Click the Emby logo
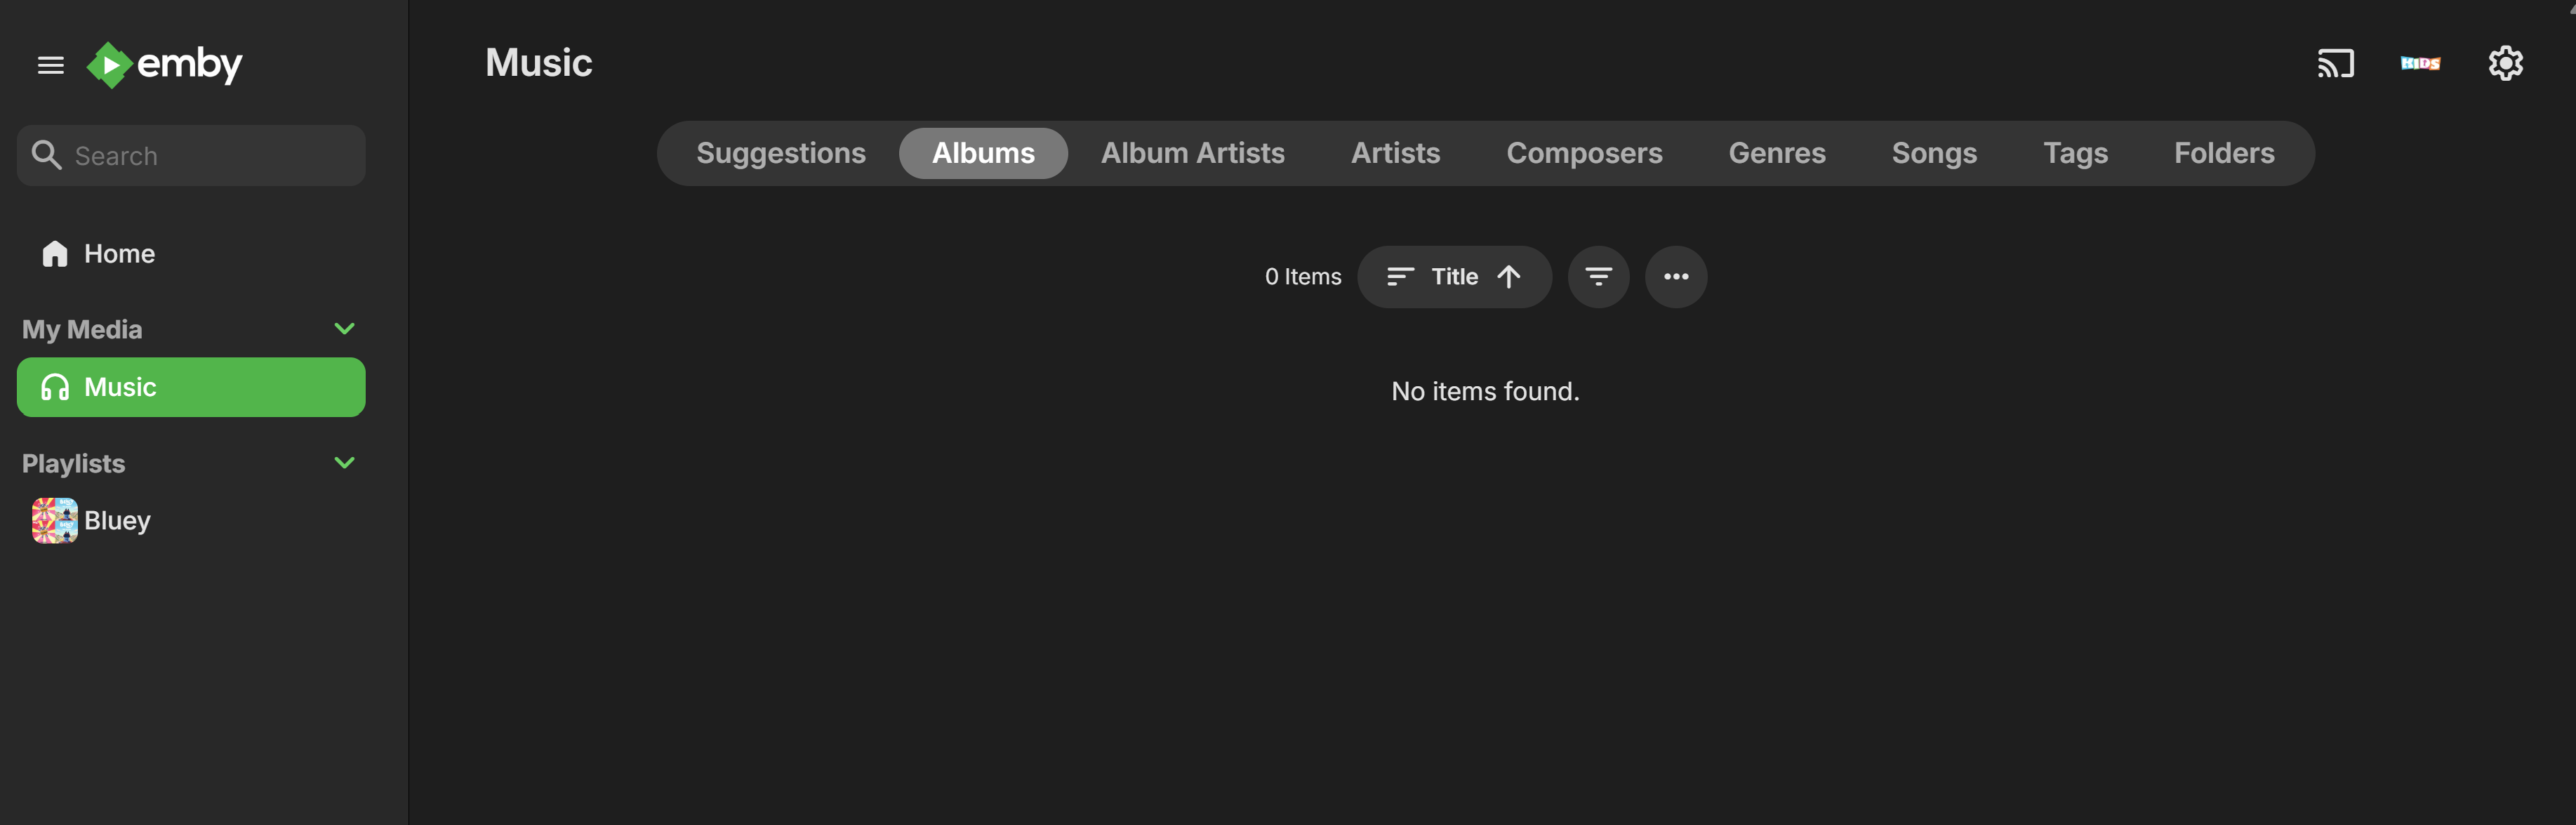Image resolution: width=2576 pixels, height=825 pixels. point(165,65)
